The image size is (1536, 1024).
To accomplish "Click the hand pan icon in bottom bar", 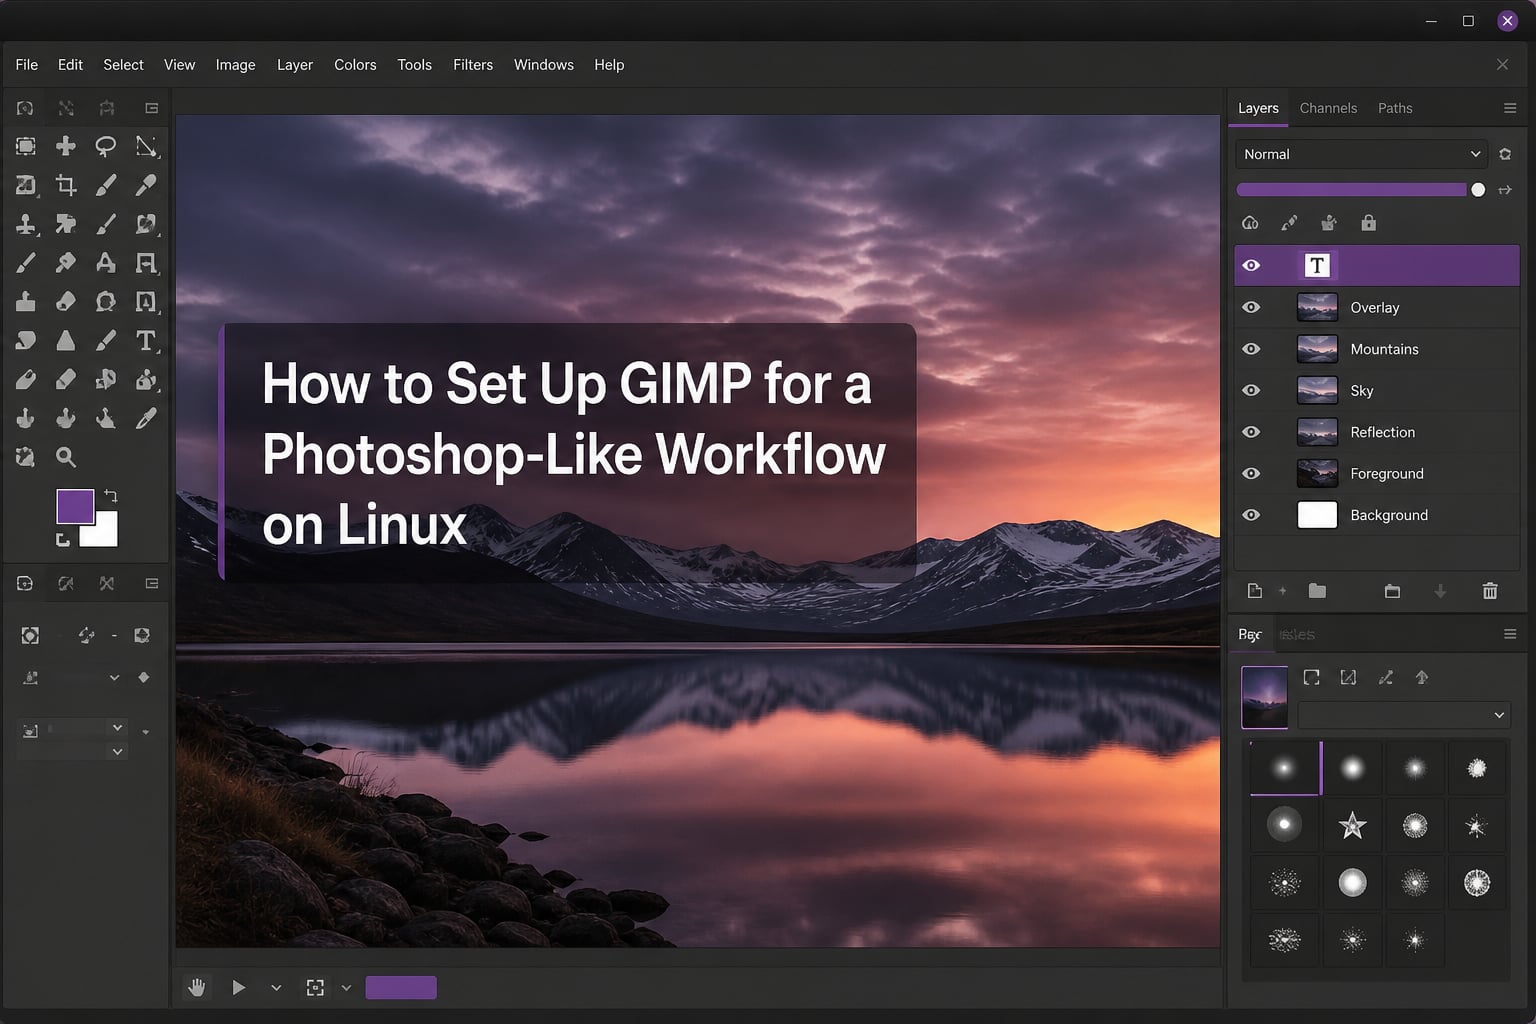I will 197,988.
